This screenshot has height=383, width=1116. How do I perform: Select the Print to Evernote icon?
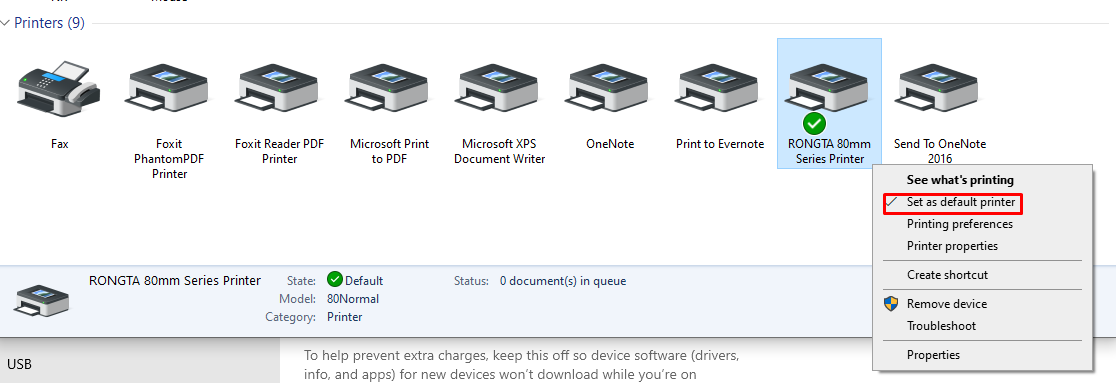(x=720, y=89)
